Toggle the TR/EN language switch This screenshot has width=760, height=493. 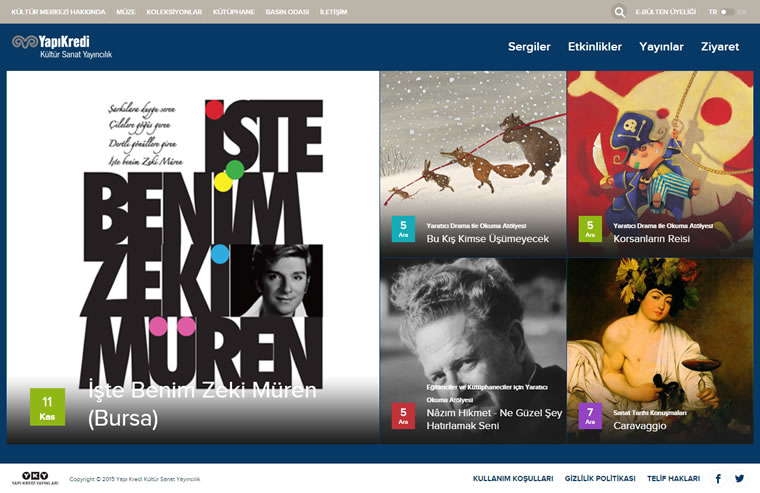coord(726,12)
